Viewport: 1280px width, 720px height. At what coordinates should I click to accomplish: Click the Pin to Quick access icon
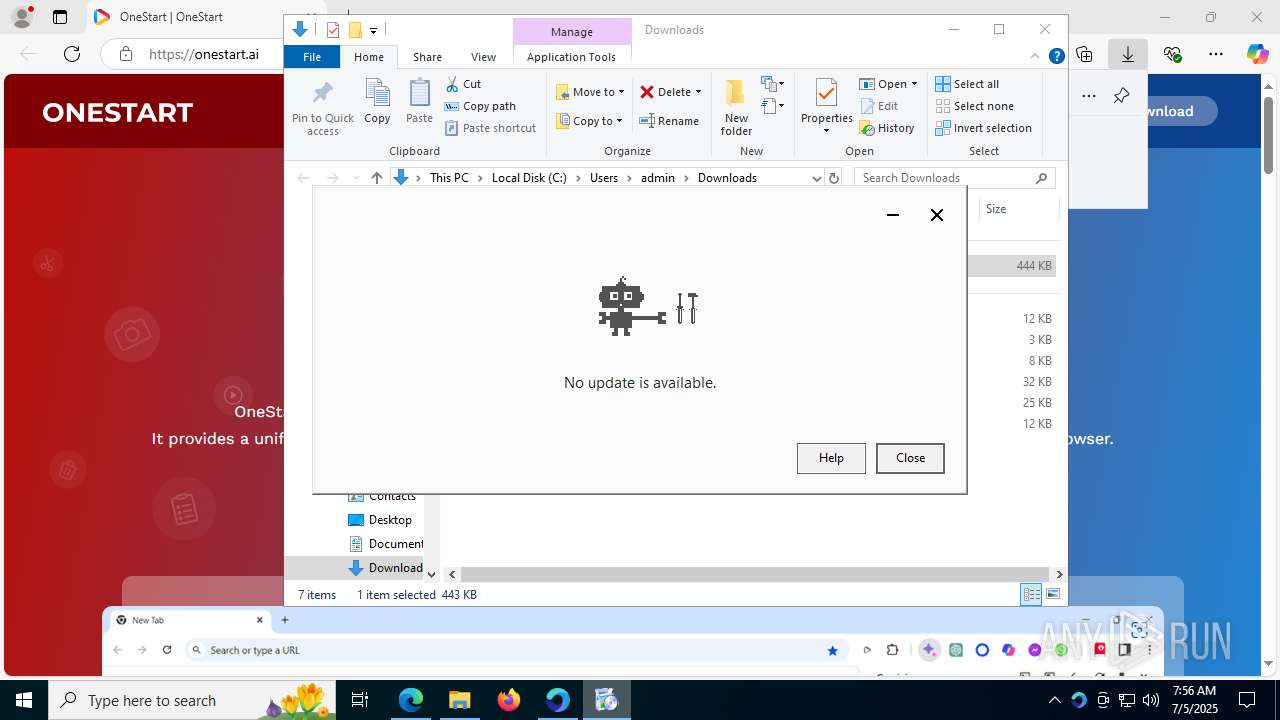click(322, 108)
